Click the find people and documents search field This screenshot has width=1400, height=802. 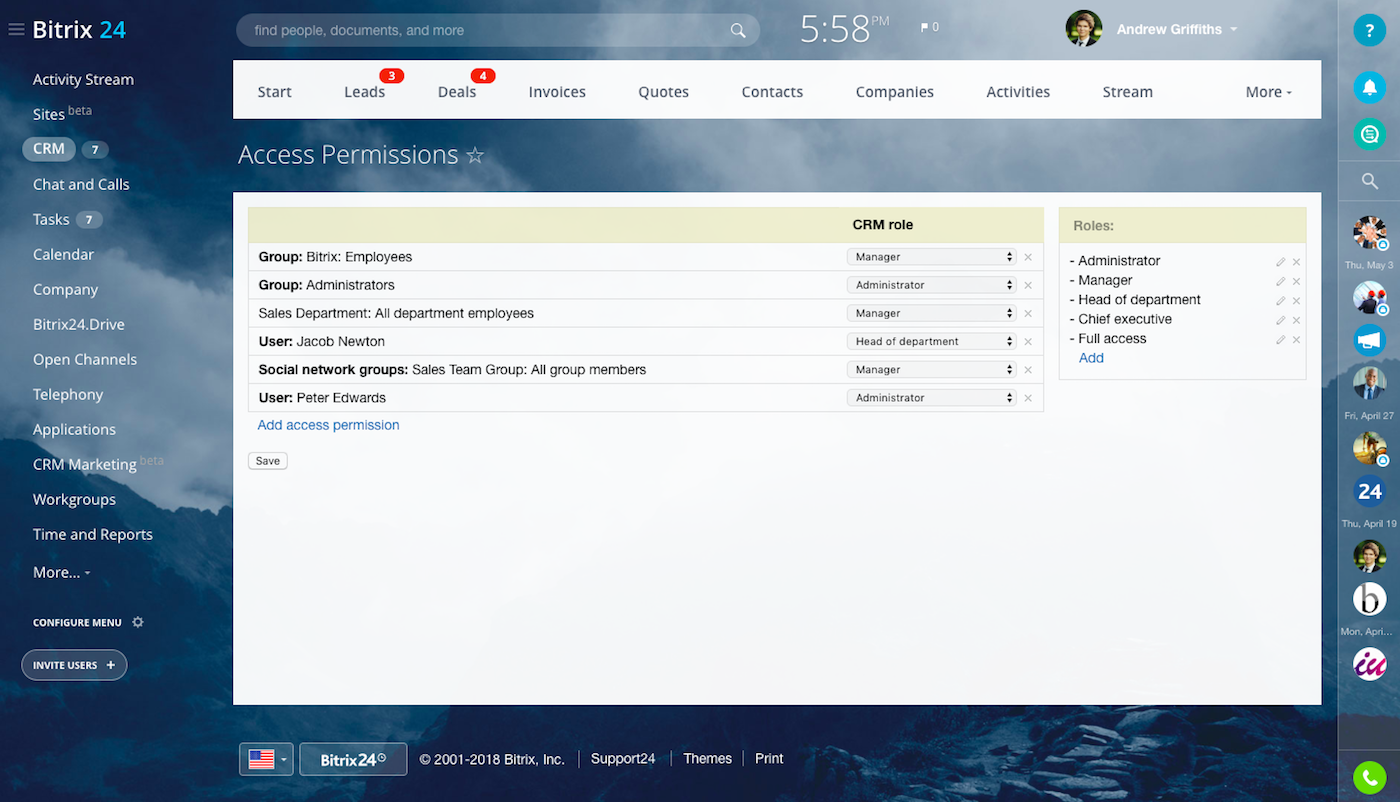point(480,31)
